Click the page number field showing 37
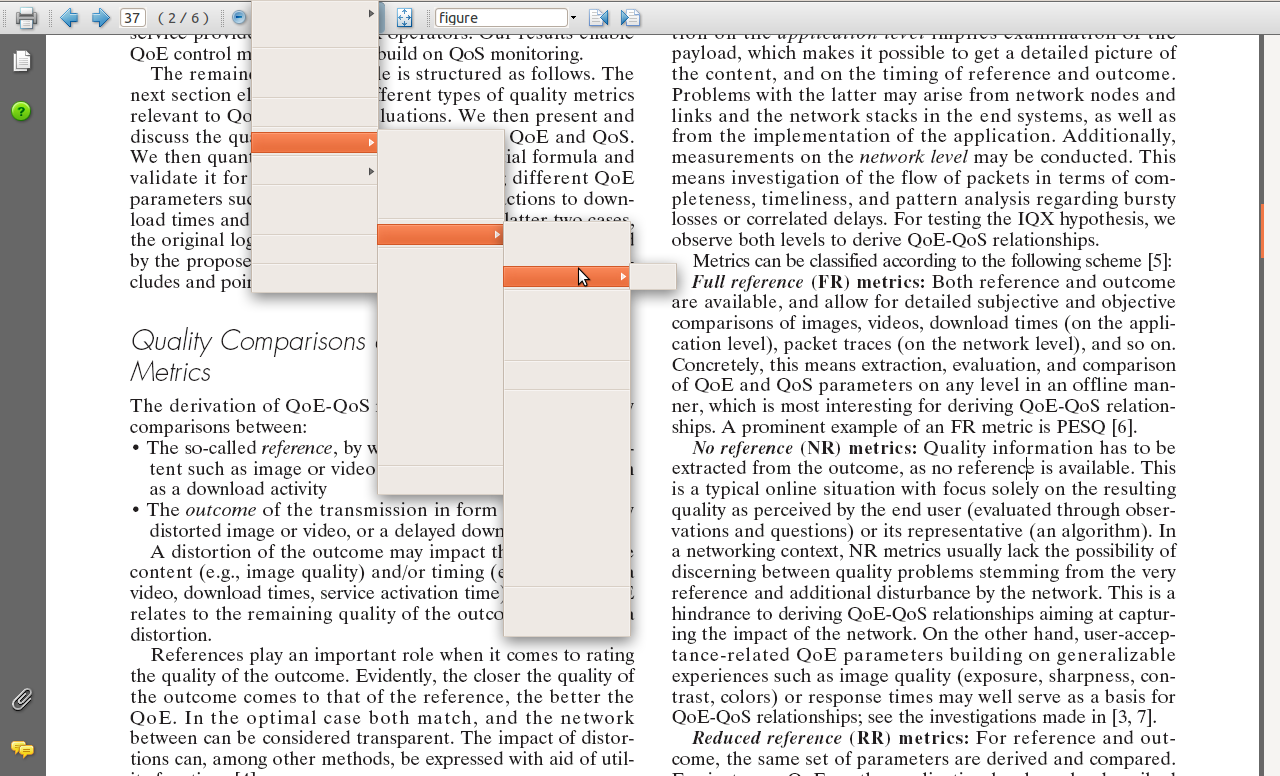Screen dimensions: 1280x776 tap(133, 17)
